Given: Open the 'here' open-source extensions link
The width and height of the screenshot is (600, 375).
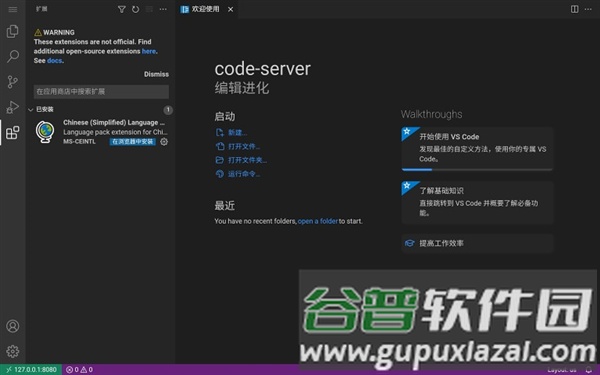Looking at the screenshot, I should click(x=149, y=51).
